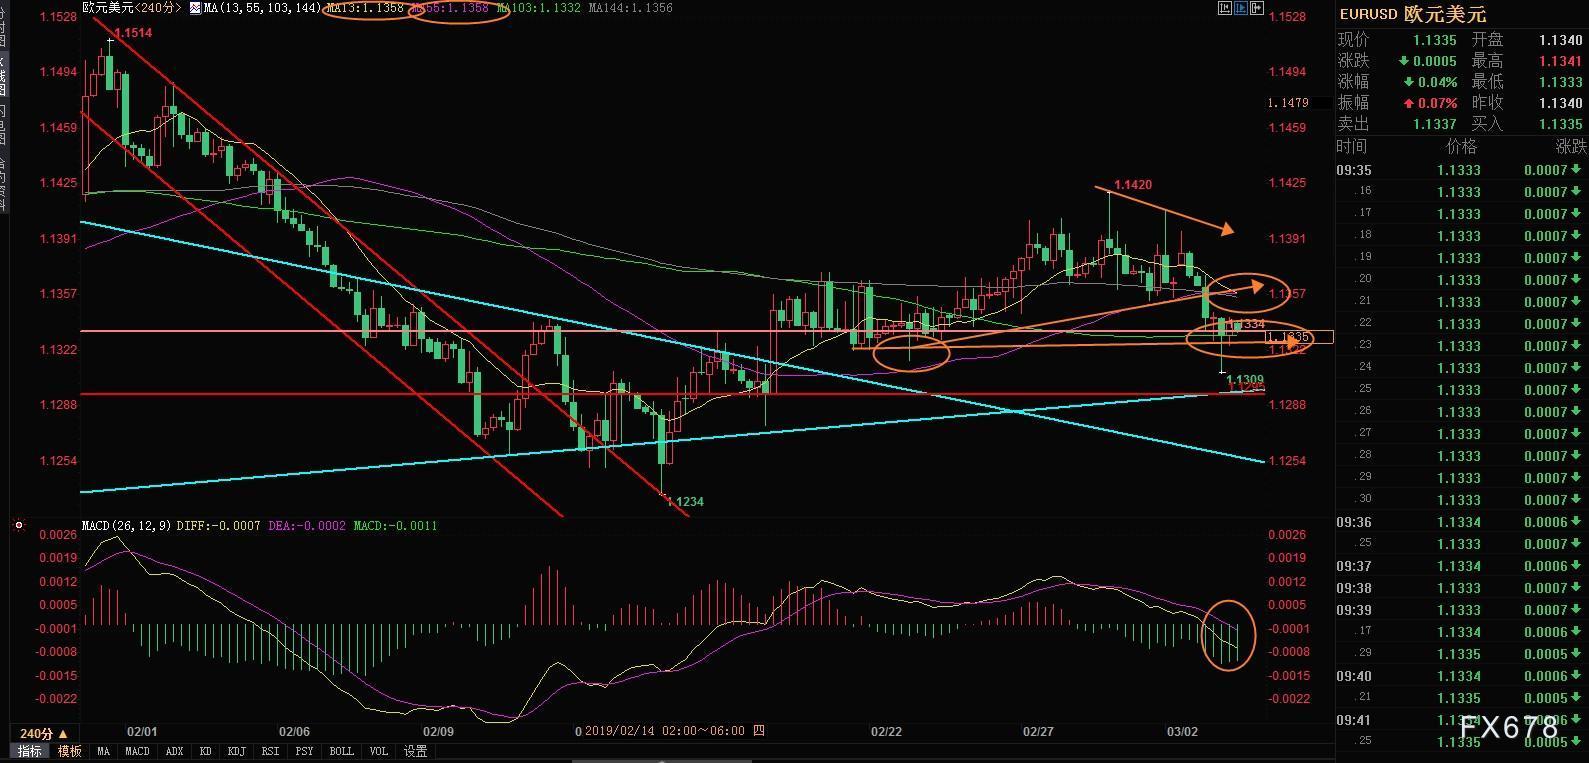
Task: Click the MACD sub-chart settings icon at left
Action: point(17,525)
